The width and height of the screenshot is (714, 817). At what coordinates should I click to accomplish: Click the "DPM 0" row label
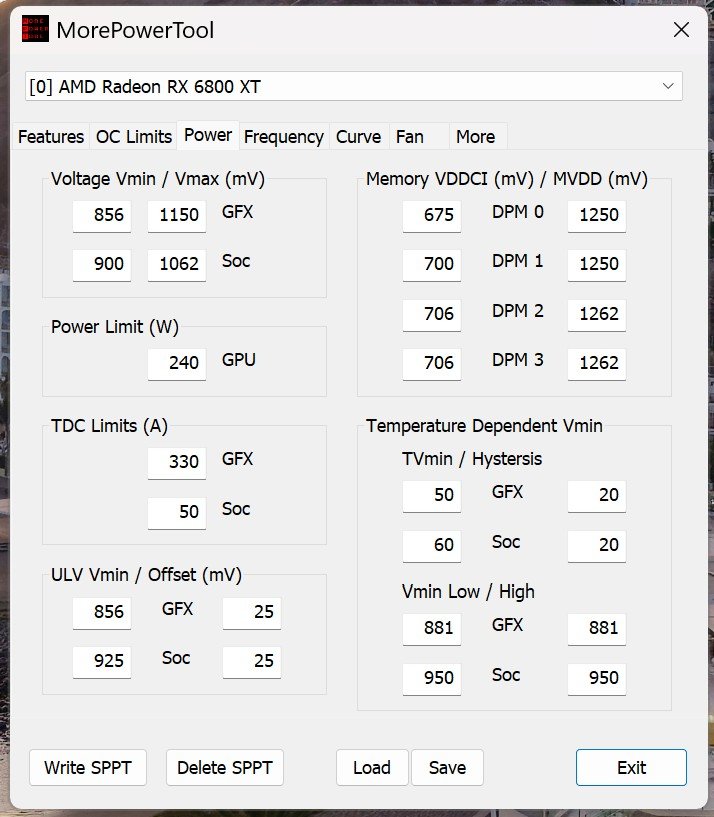click(x=518, y=212)
